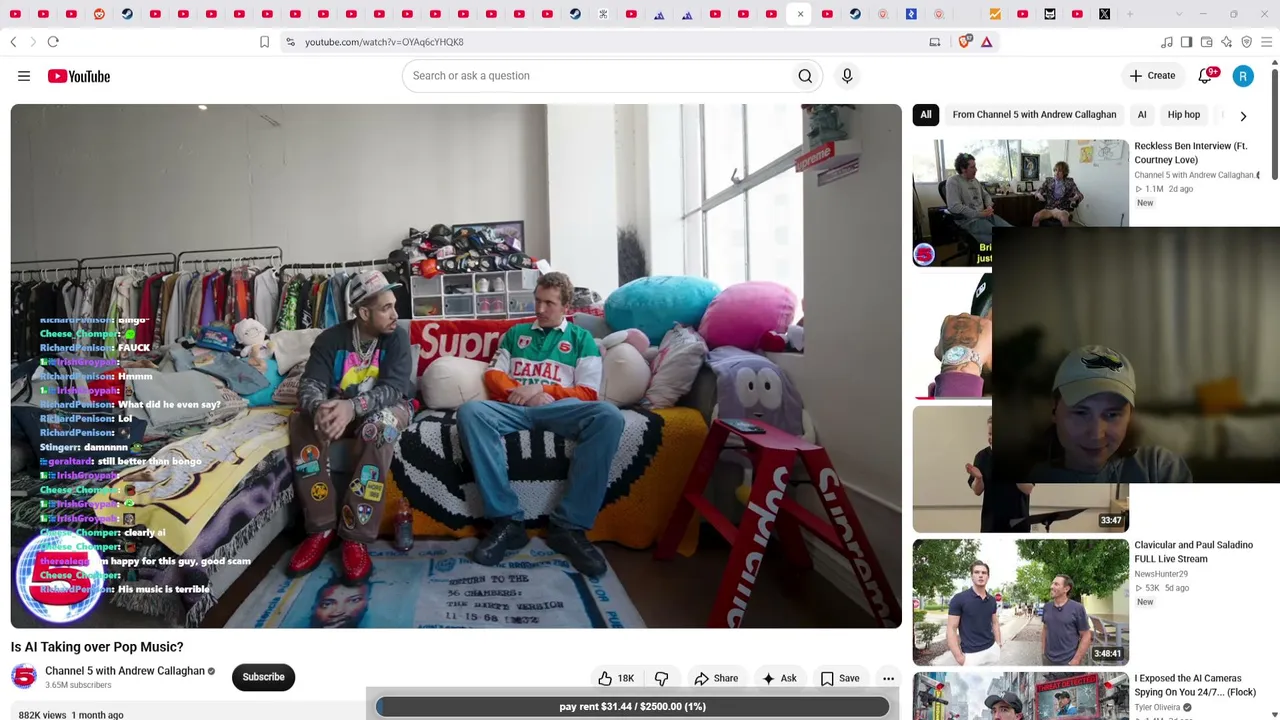The height and width of the screenshot is (720, 1280).
Task: Open a new browser tab
Action: [x=1130, y=14]
